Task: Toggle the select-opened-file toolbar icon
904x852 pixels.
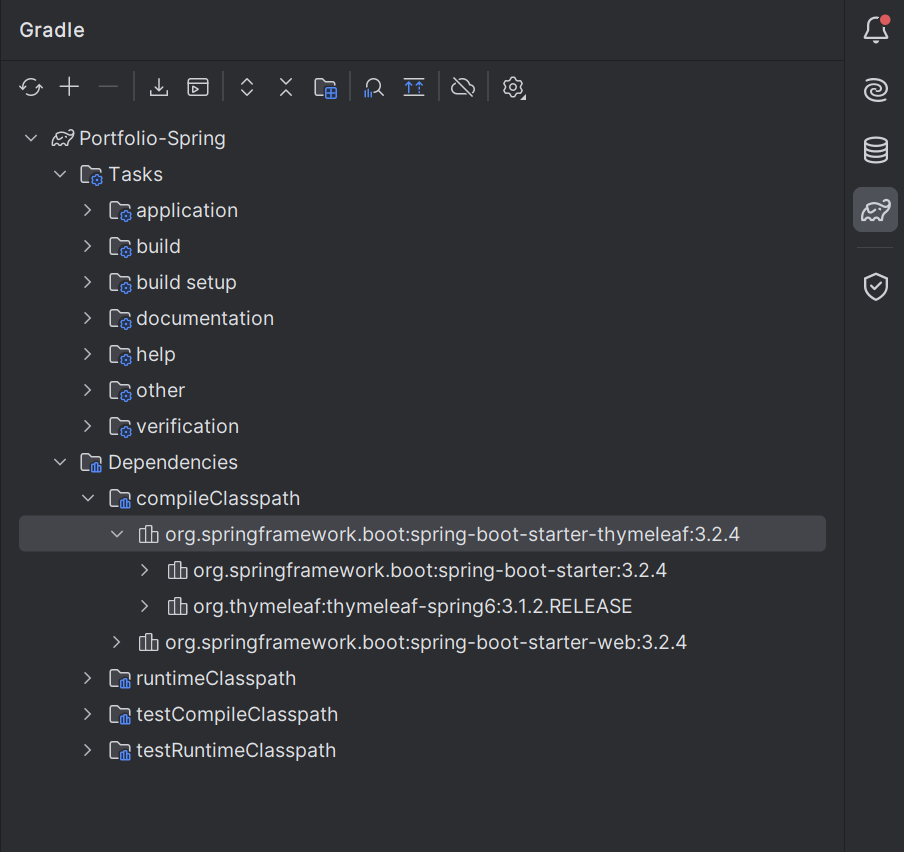Action: (x=414, y=88)
